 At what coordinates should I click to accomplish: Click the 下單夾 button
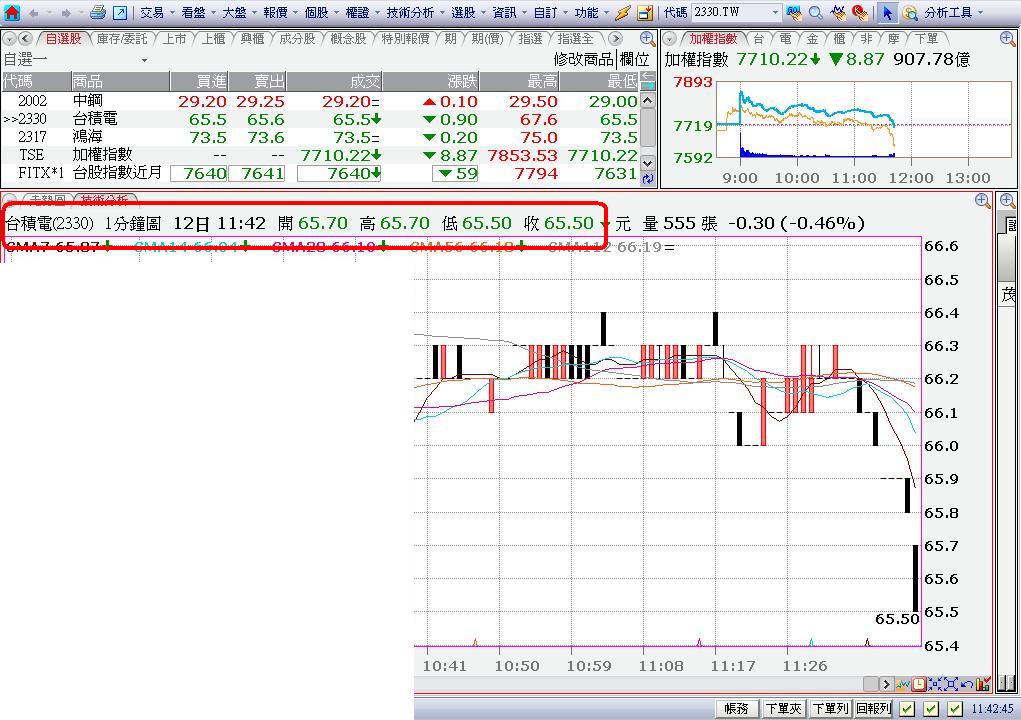click(783, 708)
